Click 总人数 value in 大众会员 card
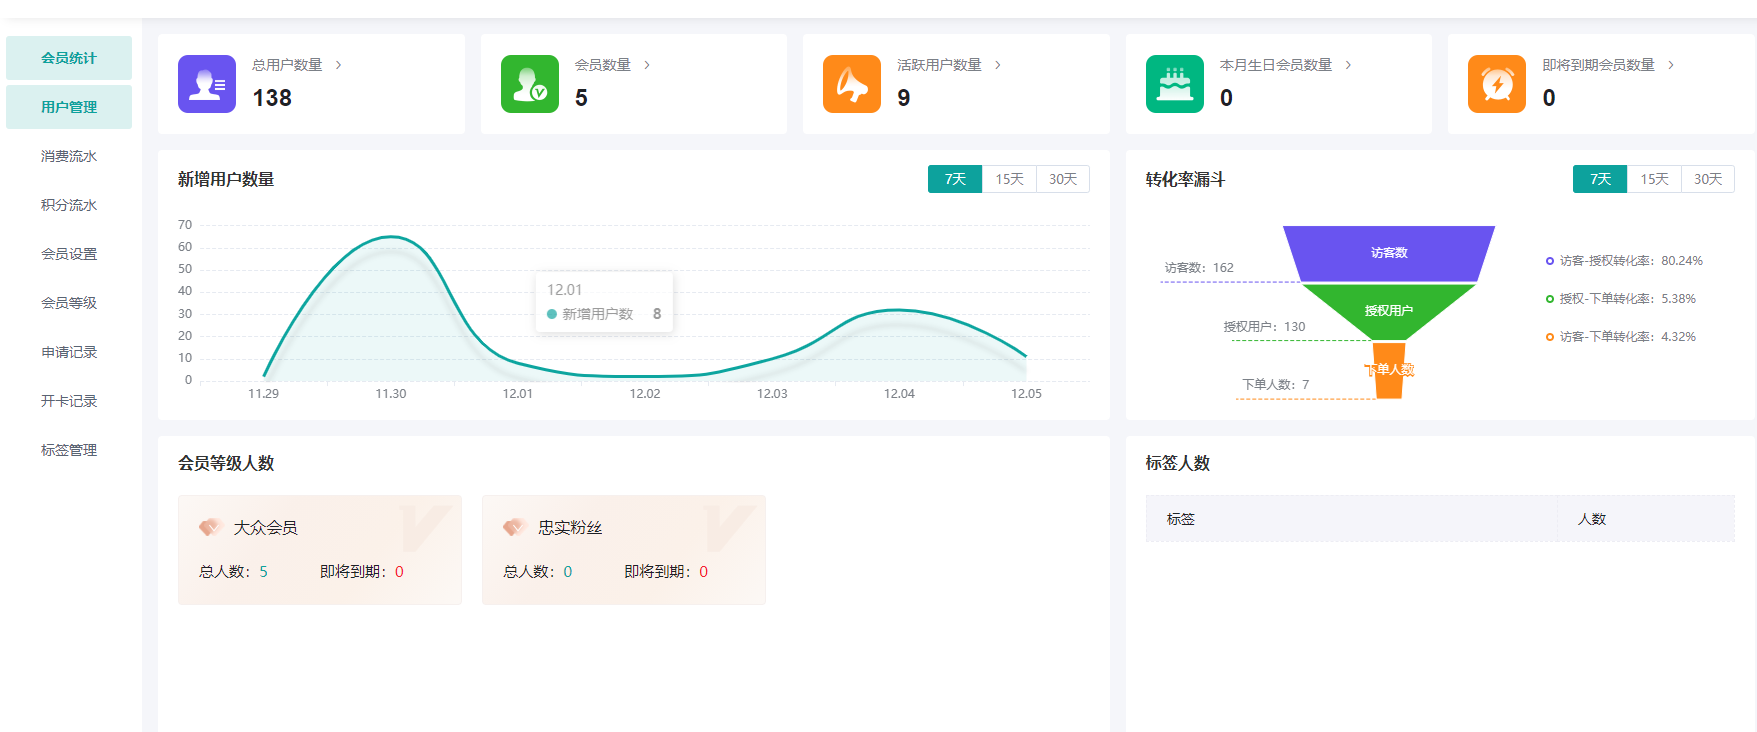 coord(264,572)
